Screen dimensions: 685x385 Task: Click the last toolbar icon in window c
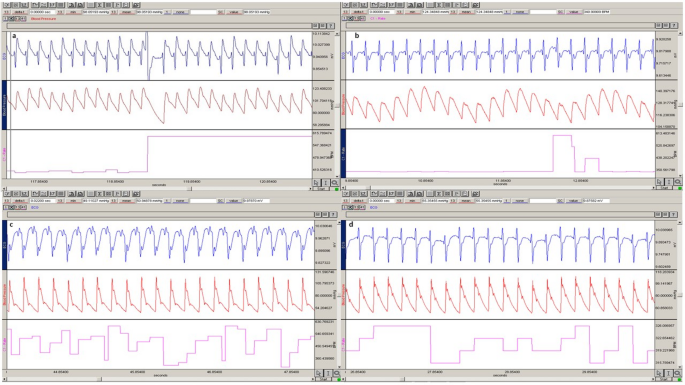[136, 194]
